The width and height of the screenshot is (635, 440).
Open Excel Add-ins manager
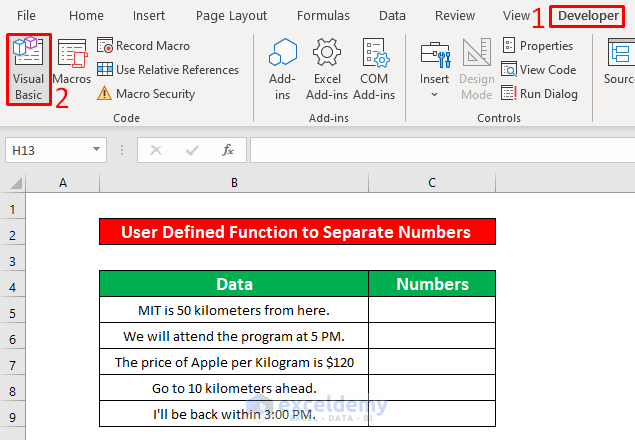pyautogui.click(x=327, y=67)
